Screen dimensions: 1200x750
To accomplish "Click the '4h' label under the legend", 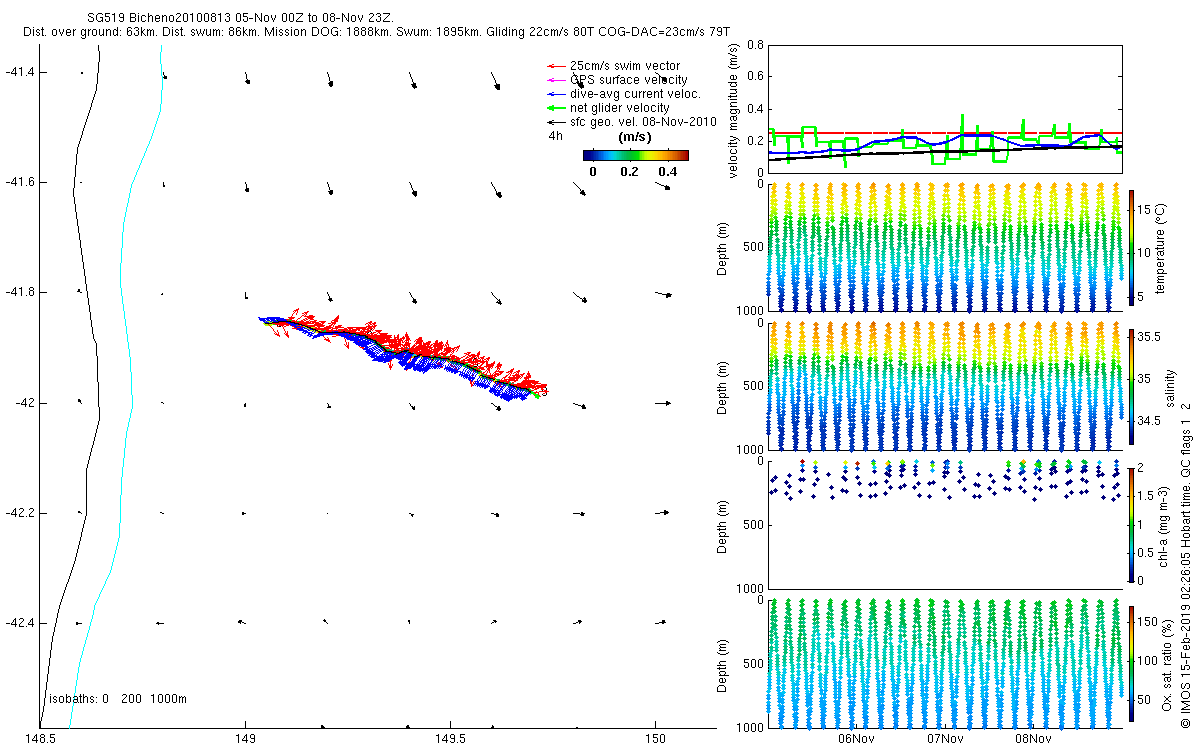I will coord(555,136).
